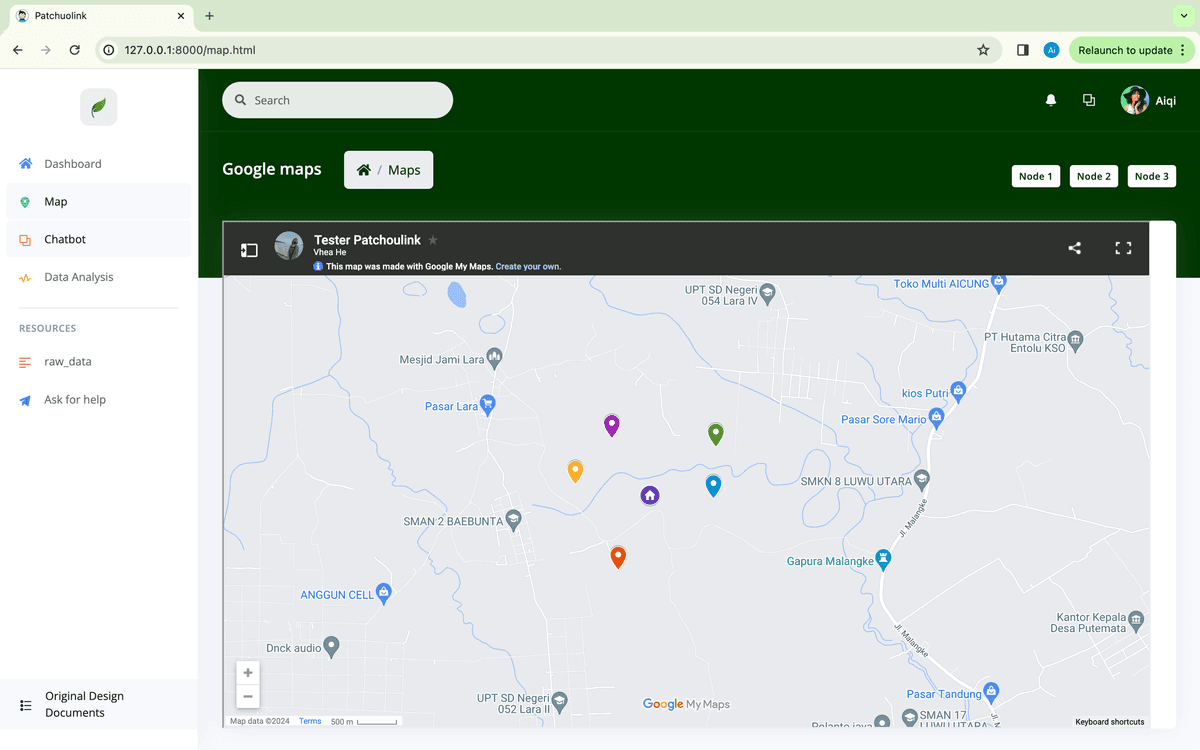Click the notification bell icon
1200x750 pixels.
click(x=1050, y=100)
